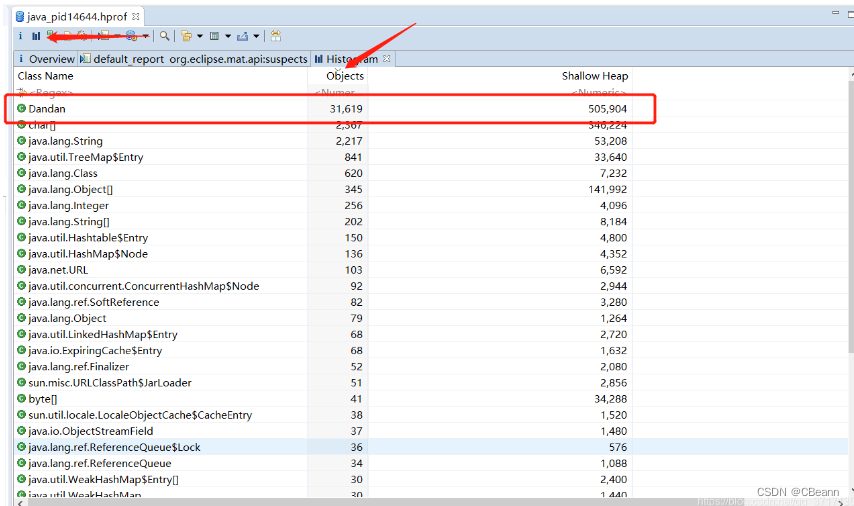The image size is (854, 506).
Task: Click the class icon beside java.lang.Class
Action: pos(21,173)
